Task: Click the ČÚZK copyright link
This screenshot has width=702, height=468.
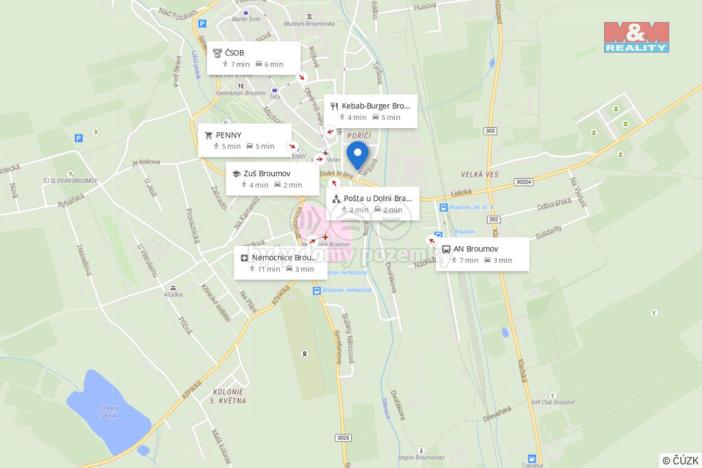Action: pyautogui.click(x=680, y=460)
